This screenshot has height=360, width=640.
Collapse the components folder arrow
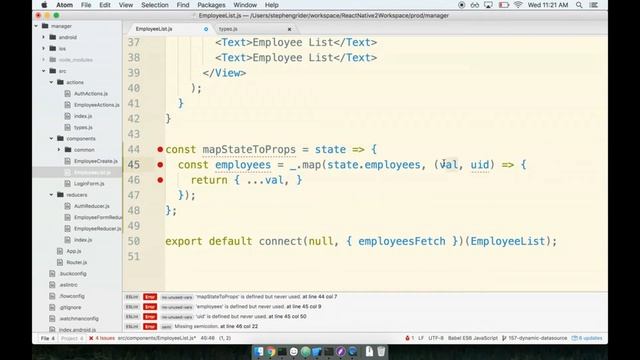51,139
